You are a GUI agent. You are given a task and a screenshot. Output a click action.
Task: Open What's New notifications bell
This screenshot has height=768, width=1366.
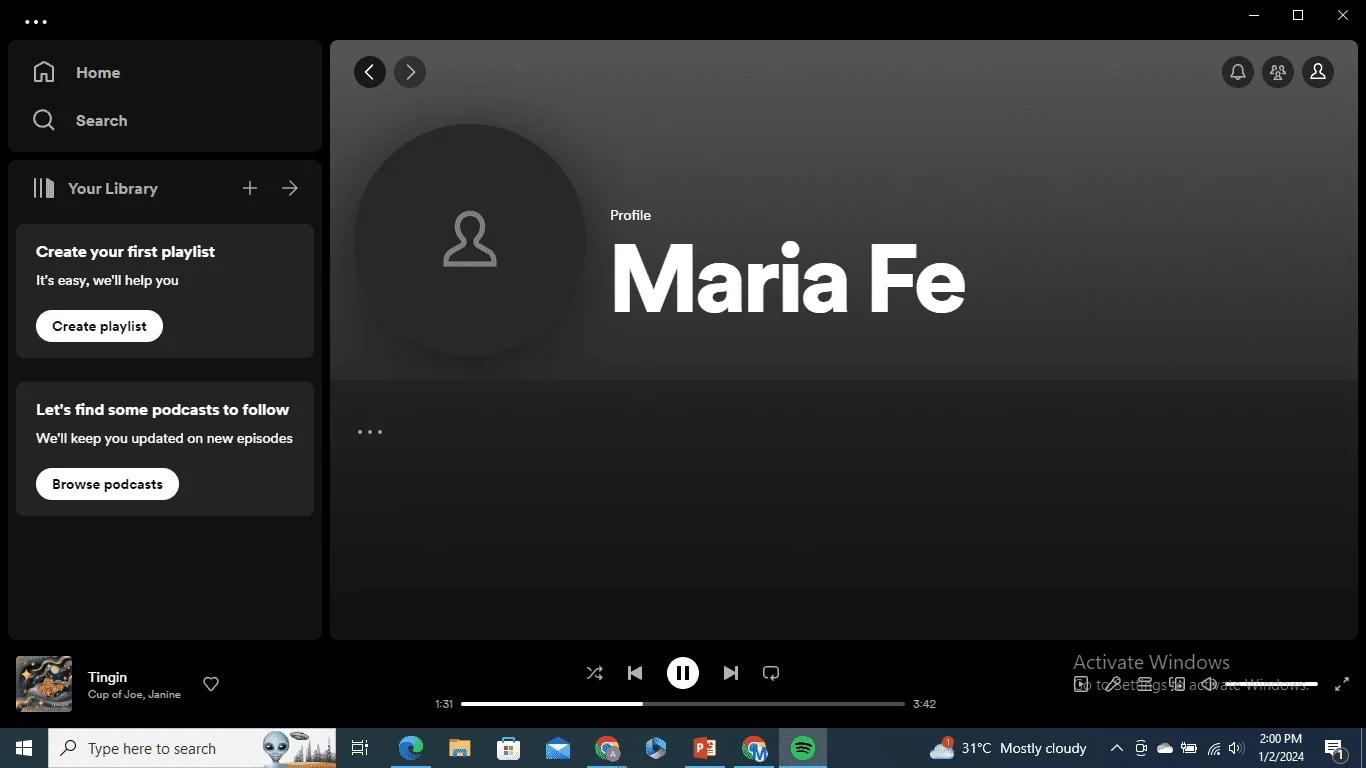tap(1238, 72)
